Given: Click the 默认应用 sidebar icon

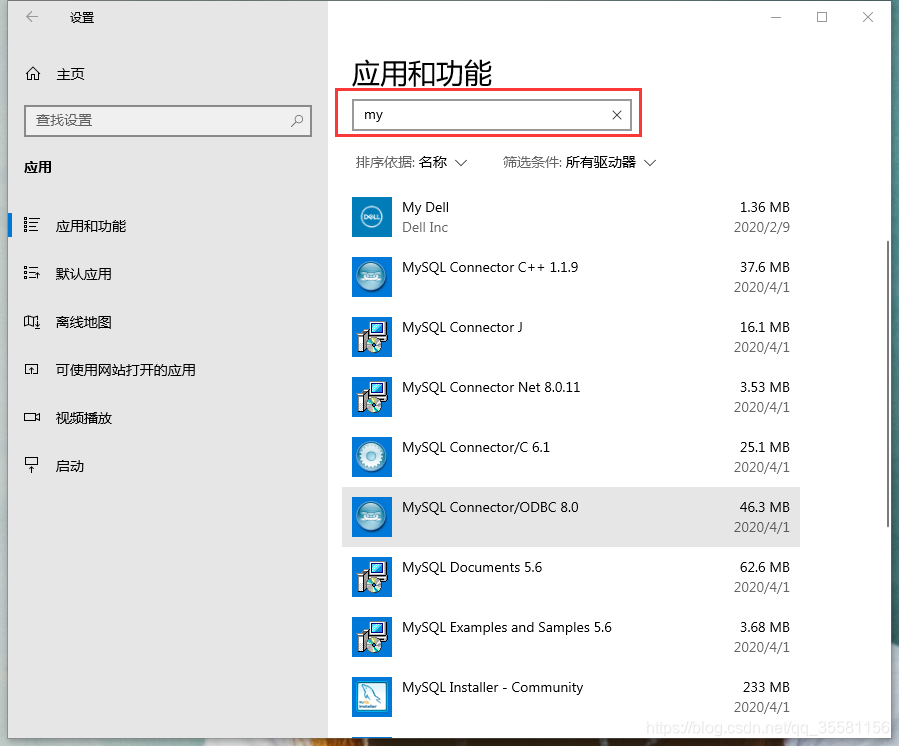Looking at the screenshot, I should pyautogui.click(x=32, y=273).
